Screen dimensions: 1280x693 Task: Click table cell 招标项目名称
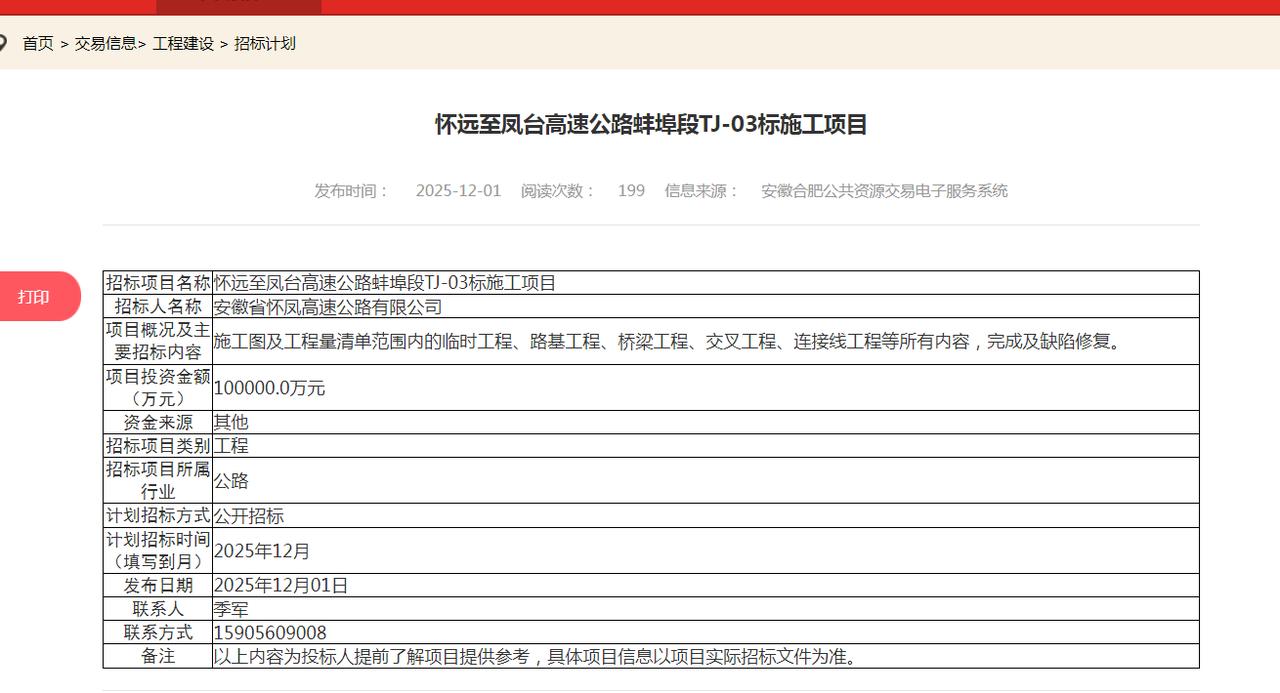point(158,283)
